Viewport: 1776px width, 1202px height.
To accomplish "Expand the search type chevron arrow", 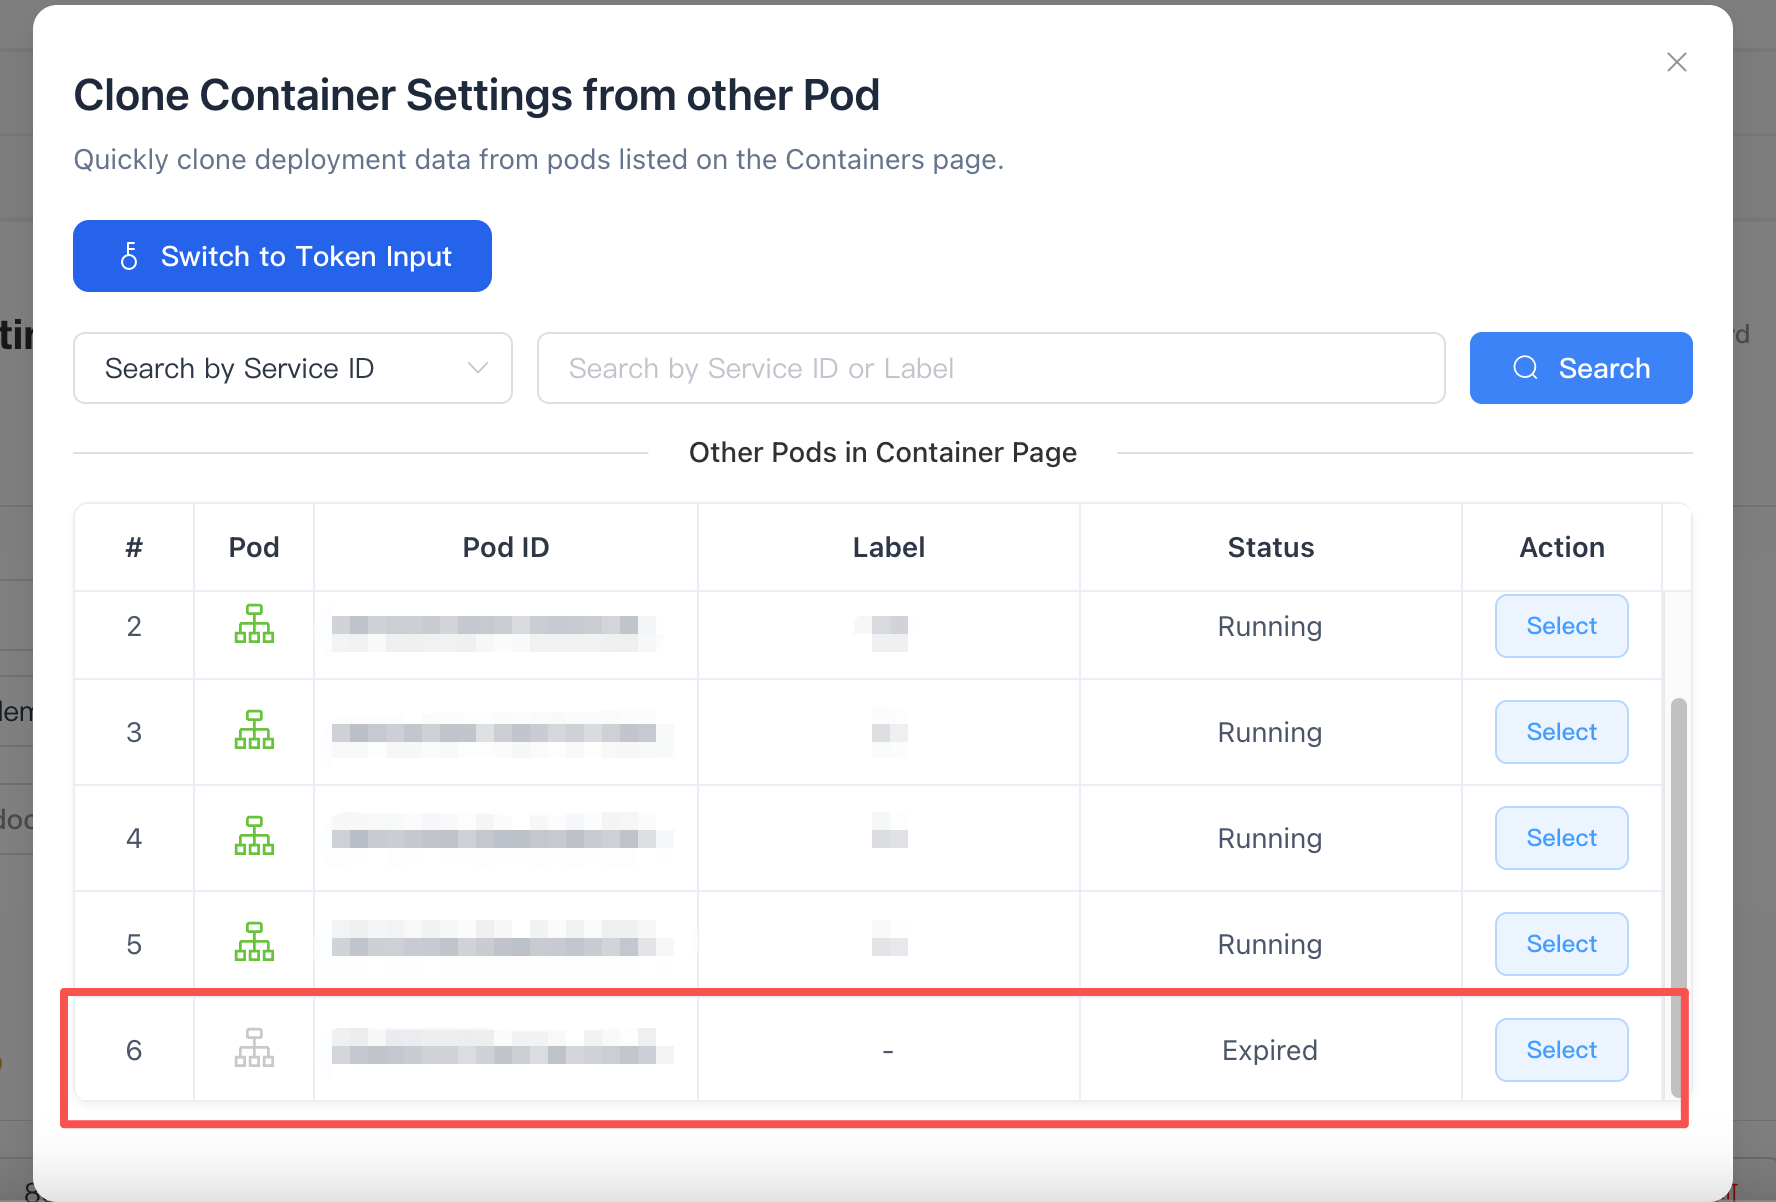I will tap(478, 368).
